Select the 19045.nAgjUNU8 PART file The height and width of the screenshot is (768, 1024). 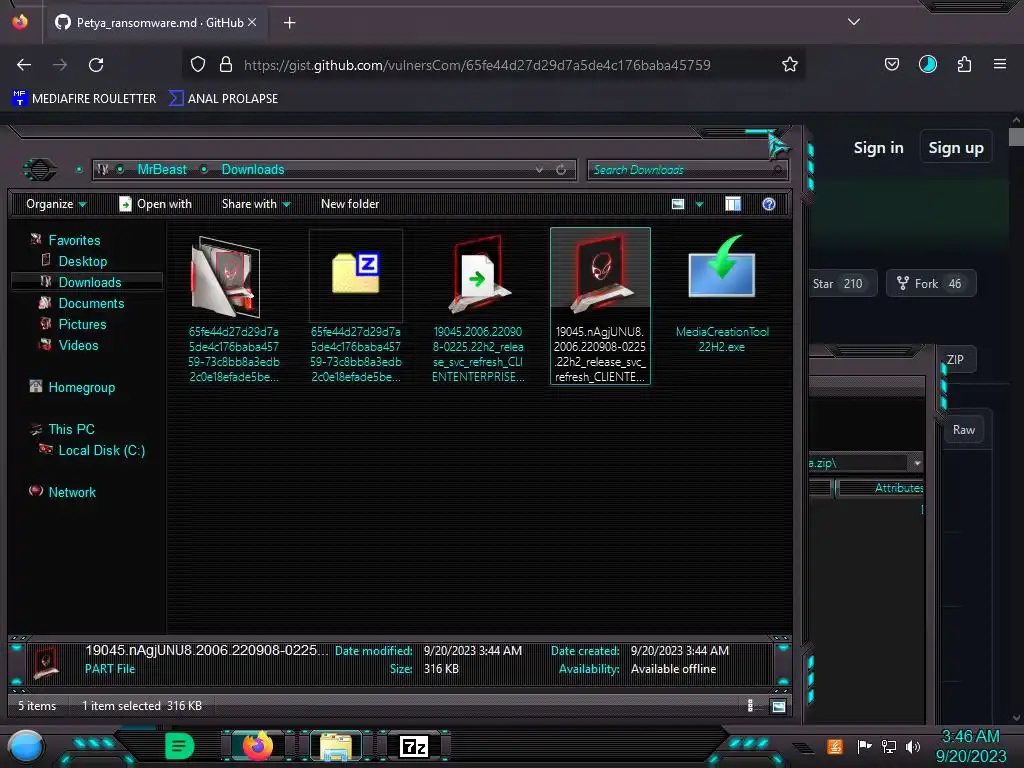pyautogui.click(x=600, y=306)
